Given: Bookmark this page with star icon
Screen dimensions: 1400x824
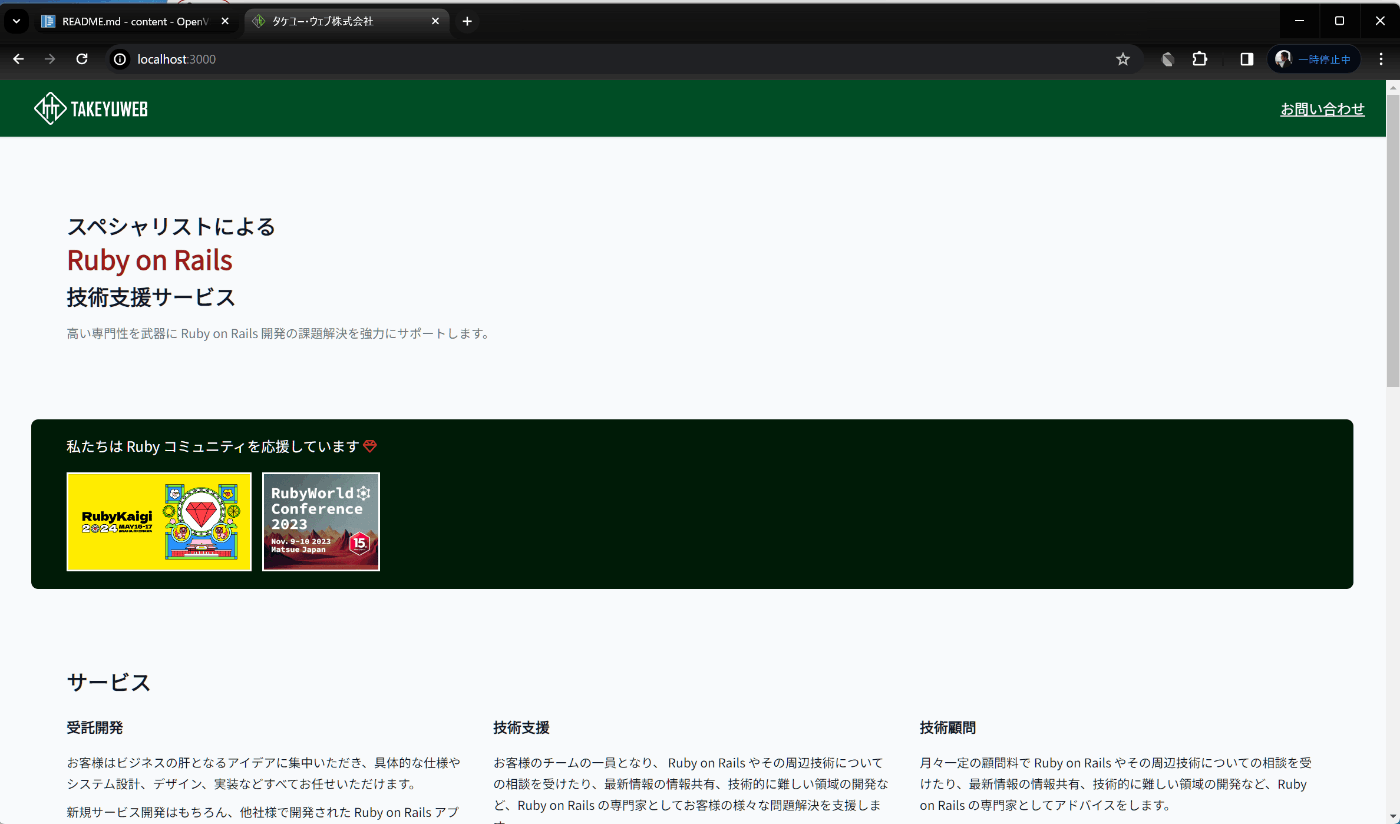Looking at the screenshot, I should click(x=1122, y=59).
